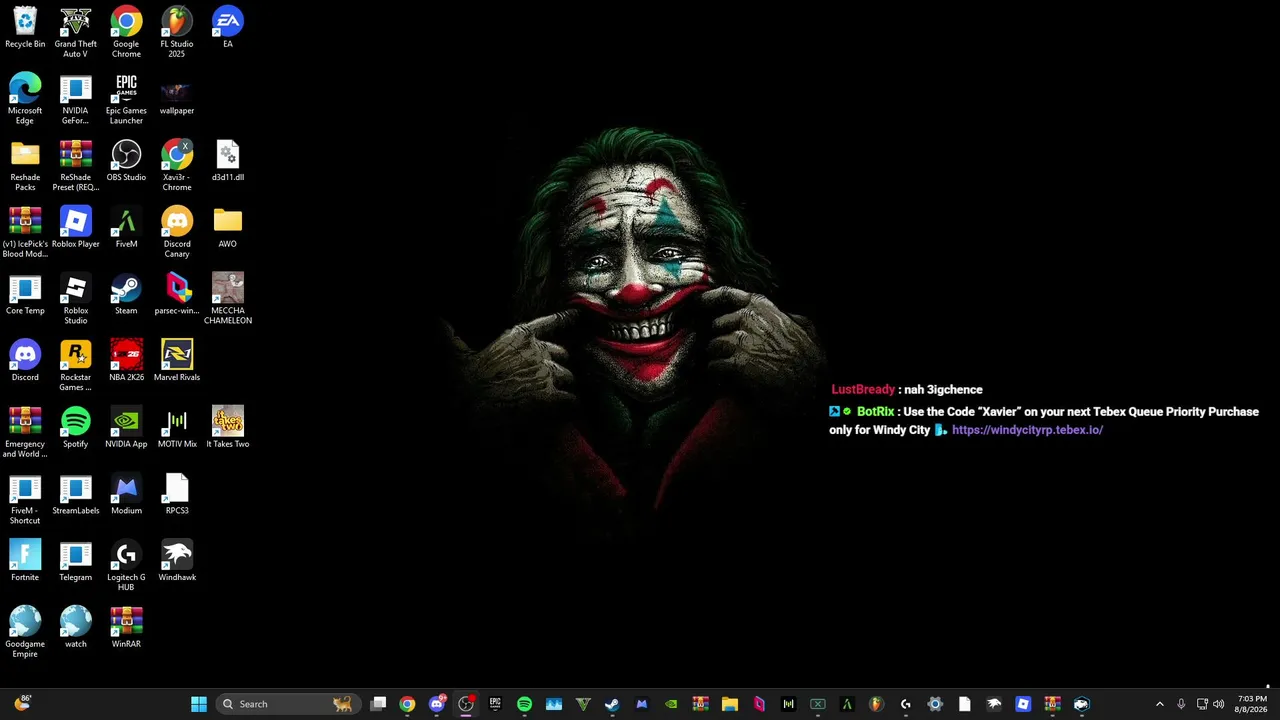This screenshot has width=1280, height=720.
Task: Open the network status tray icon
Action: point(1202,704)
